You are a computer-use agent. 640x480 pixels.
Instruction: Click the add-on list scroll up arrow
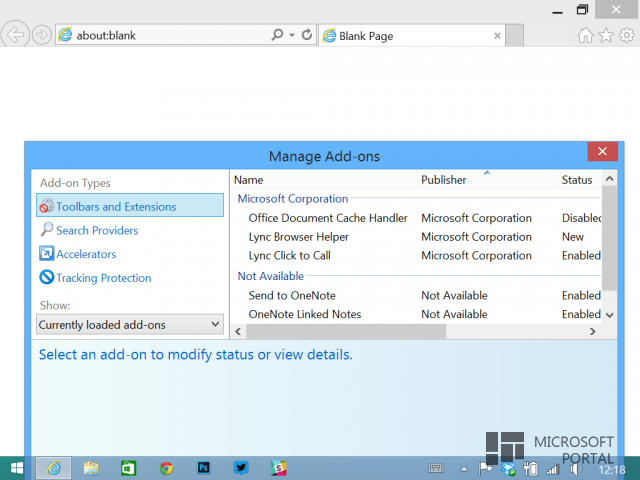[609, 179]
